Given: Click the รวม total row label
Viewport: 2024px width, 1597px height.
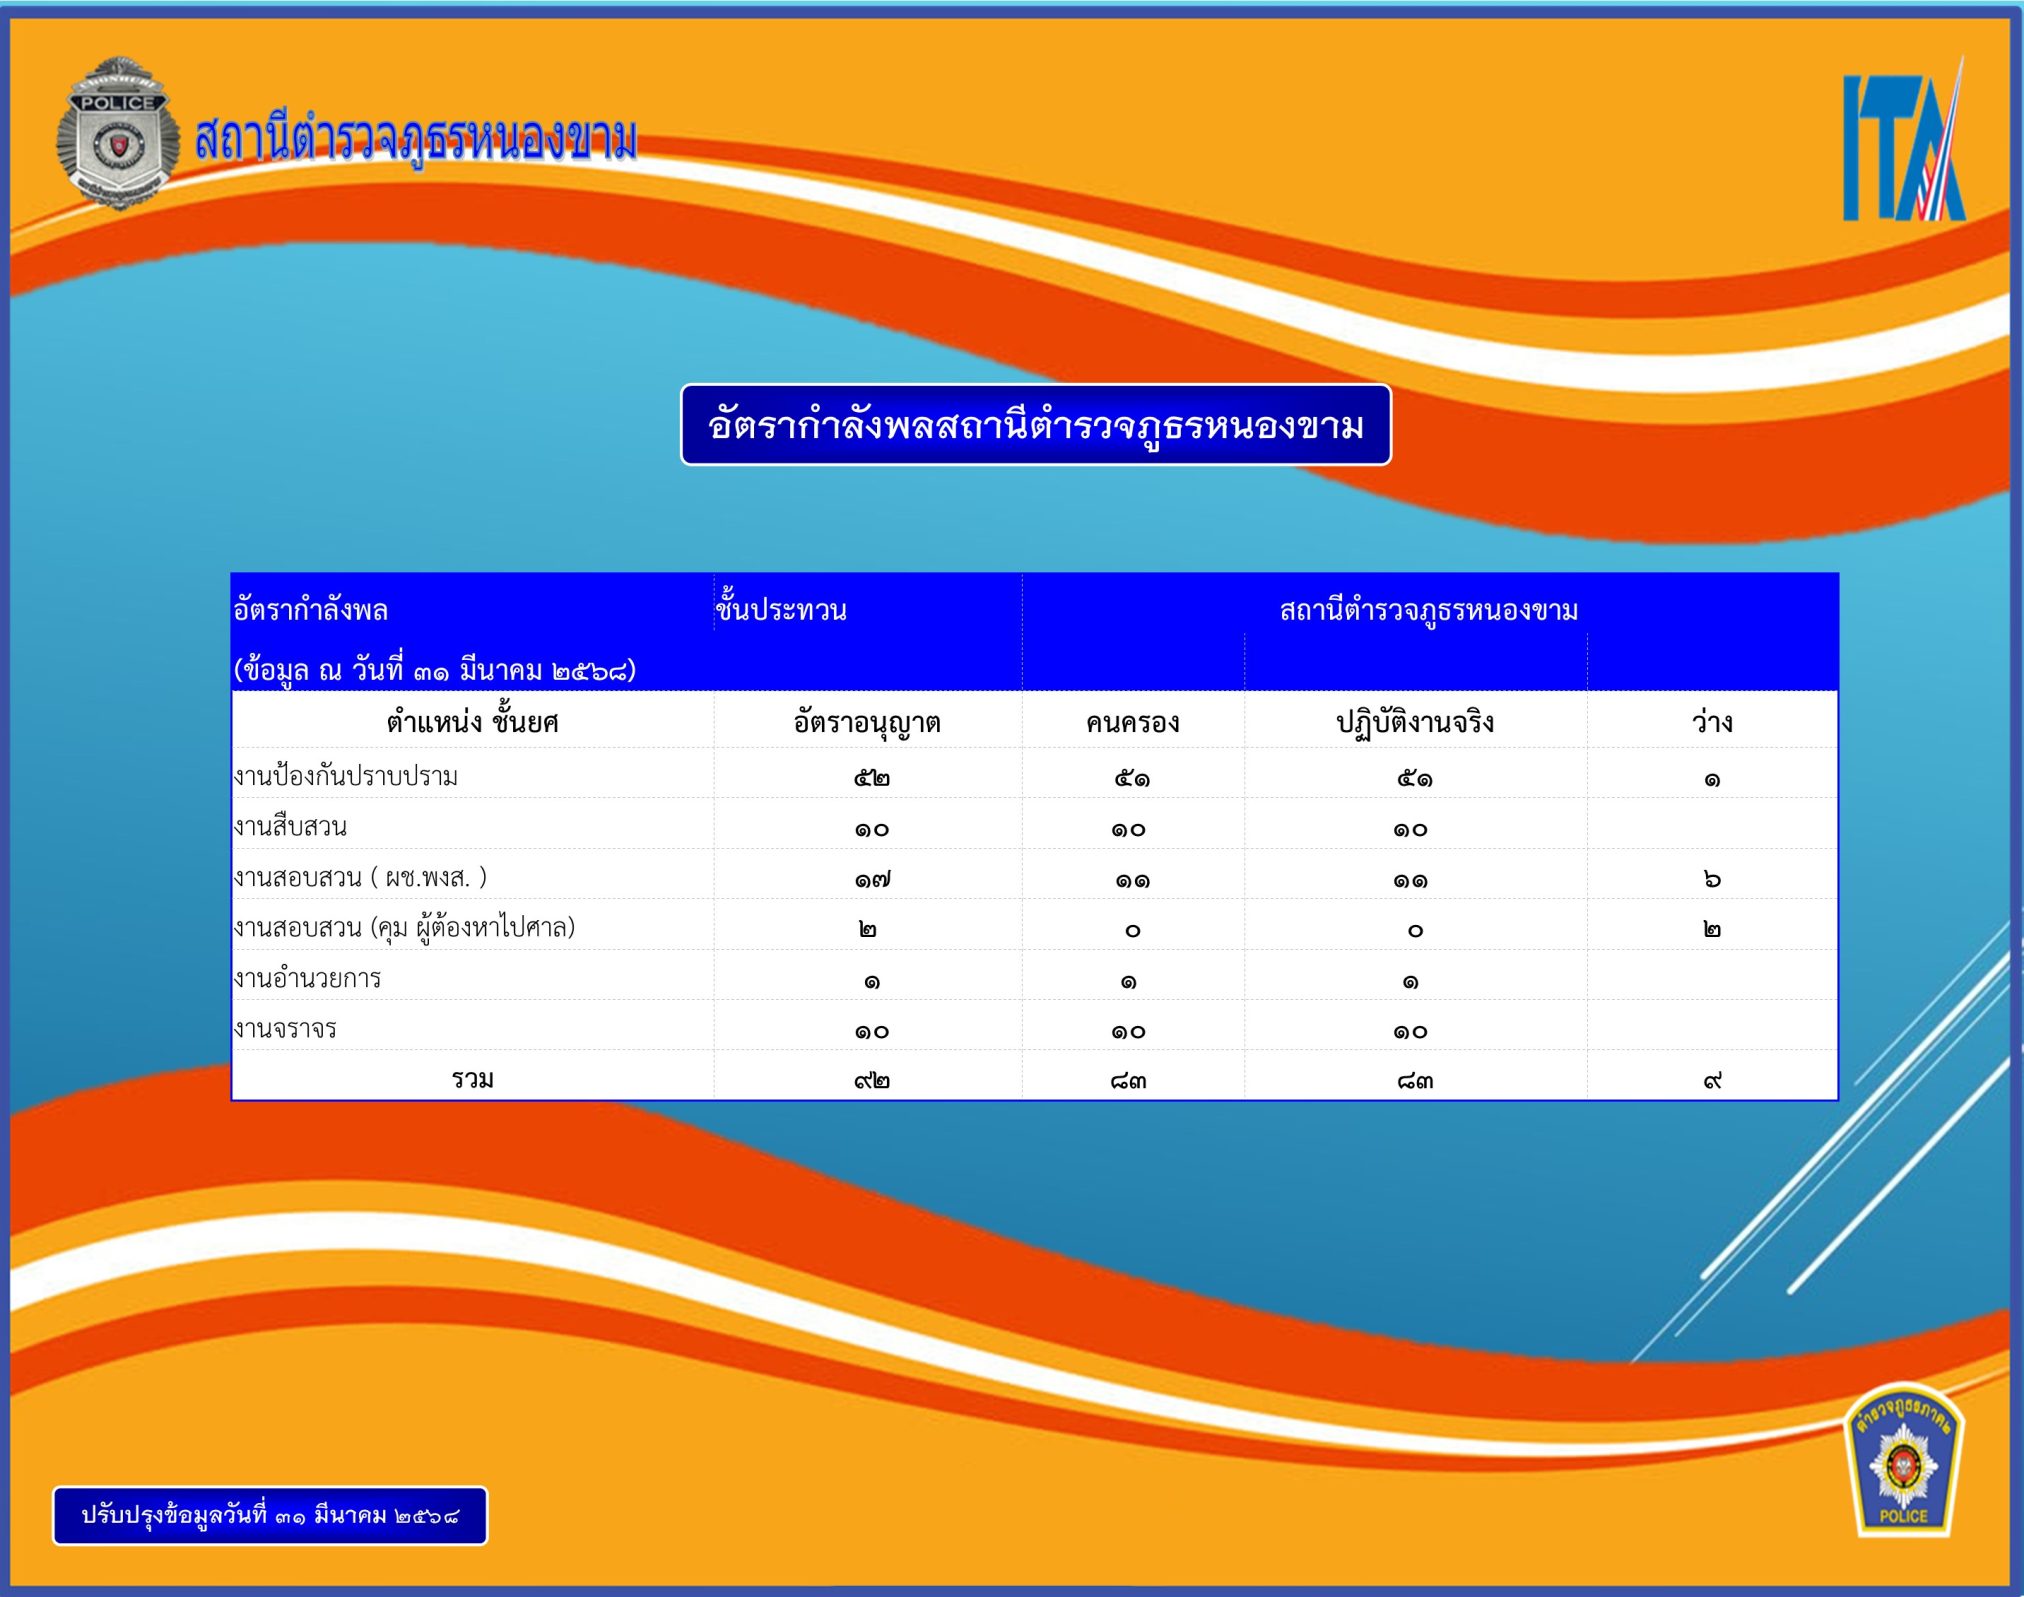Looking at the screenshot, I should pos(472,1079).
